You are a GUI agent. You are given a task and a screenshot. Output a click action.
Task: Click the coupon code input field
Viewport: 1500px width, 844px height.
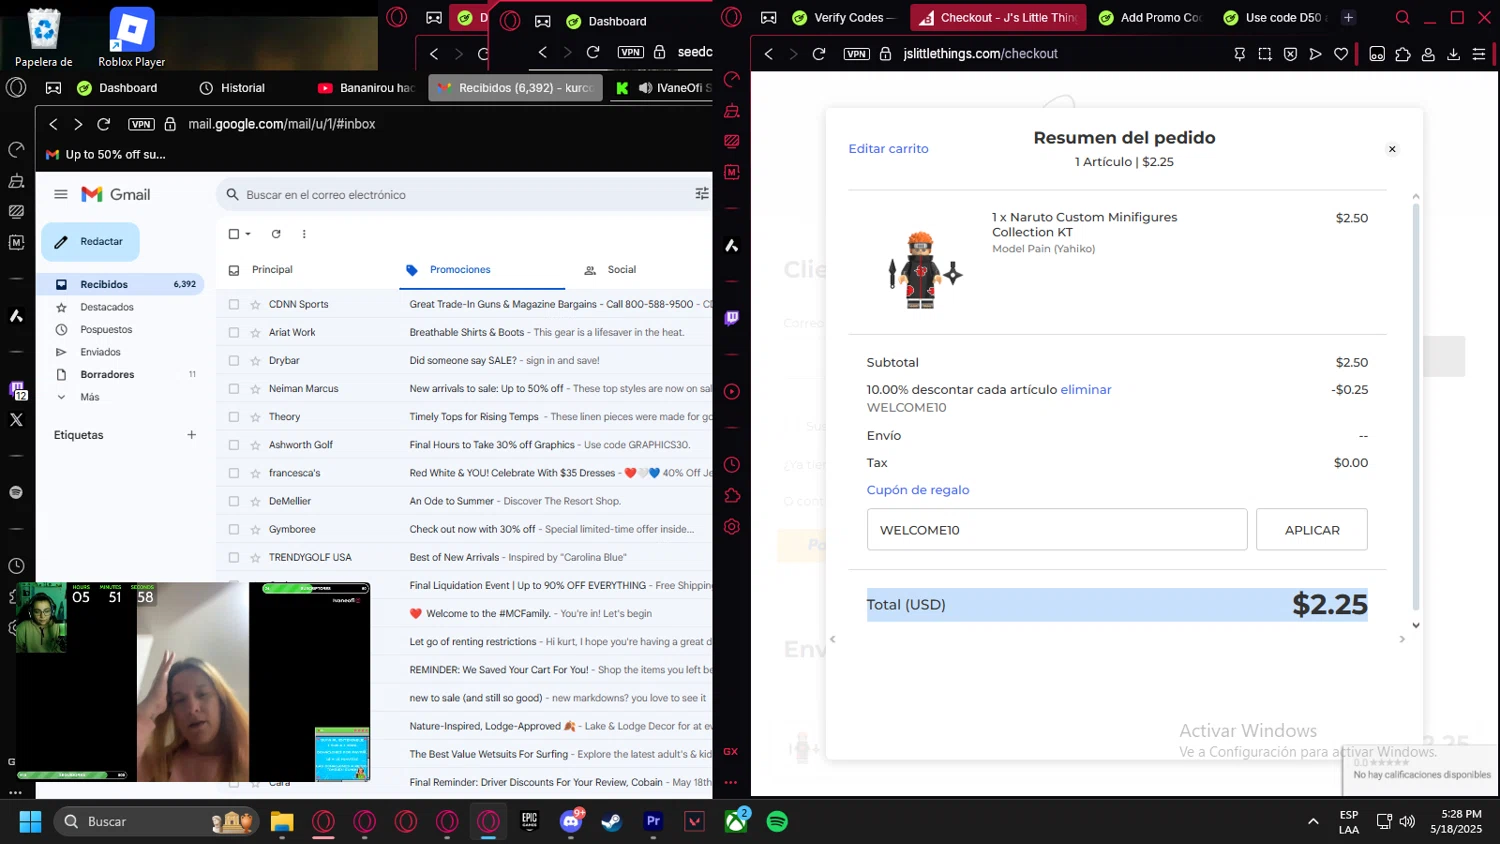point(1057,530)
